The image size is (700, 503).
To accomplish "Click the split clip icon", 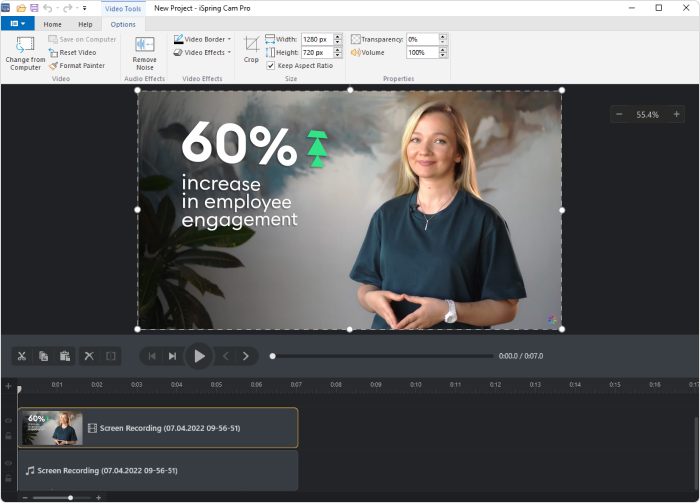I will [x=111, y=356].
